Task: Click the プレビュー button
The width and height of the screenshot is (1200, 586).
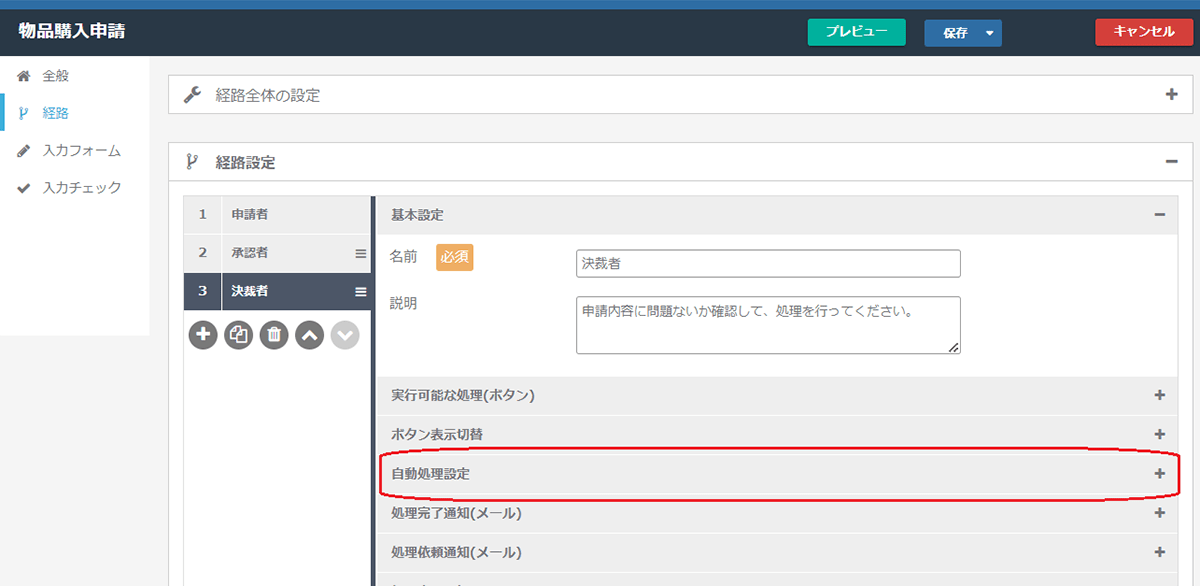Action: coord(856,32)
